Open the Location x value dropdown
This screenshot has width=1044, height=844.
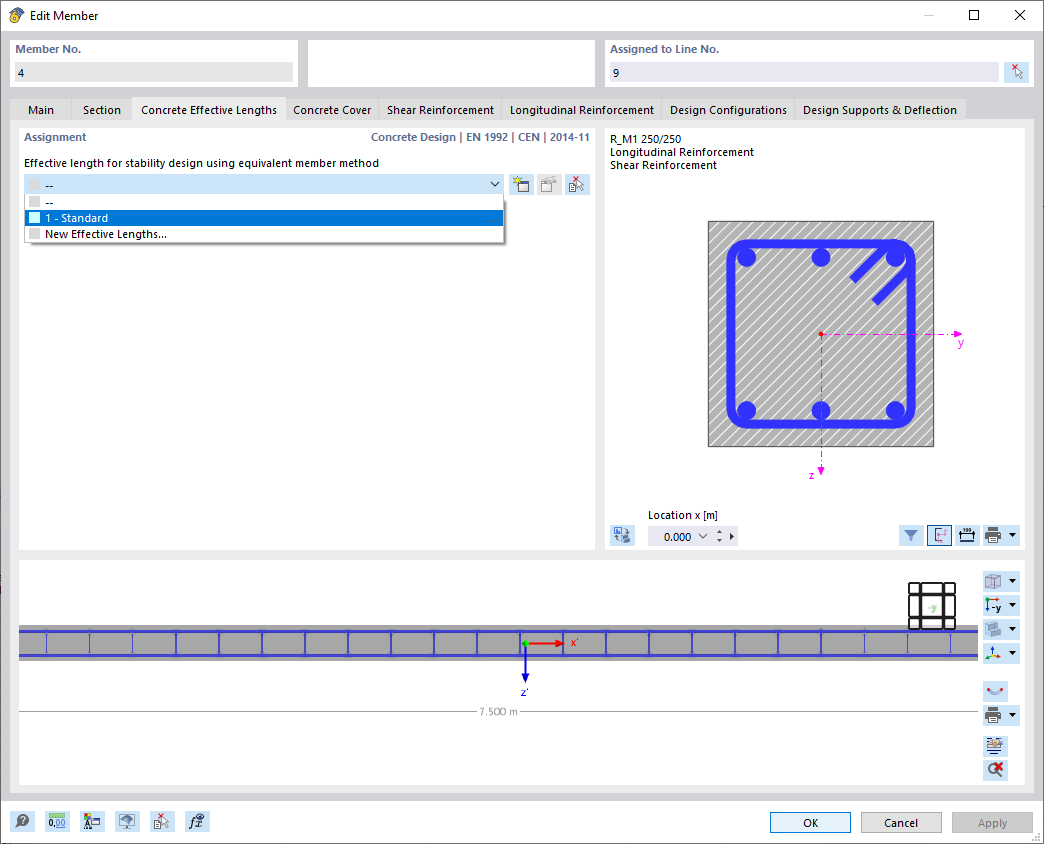702,536
